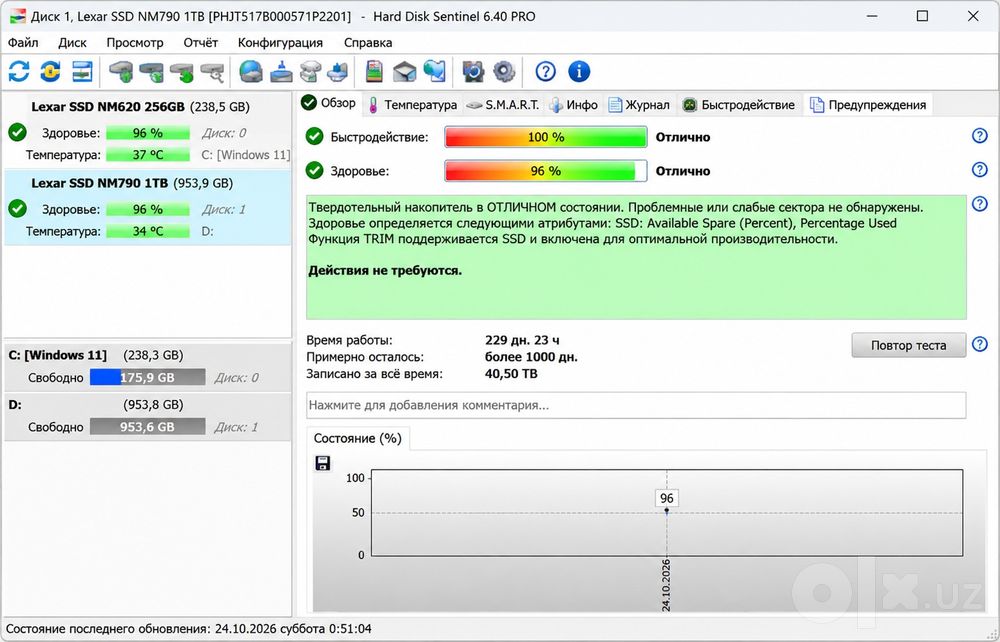
Task: Click the disk icon with green circular arrow
Action: click(182, 71)
